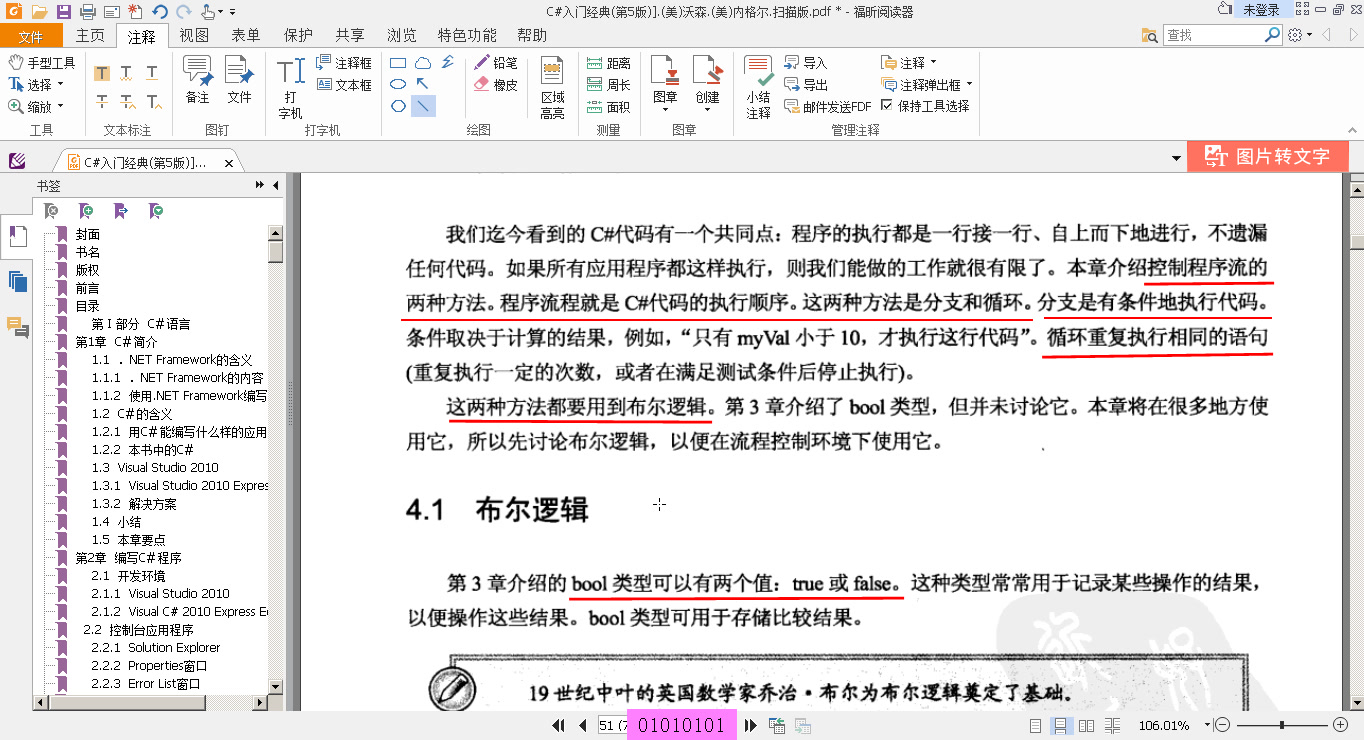Select the Polygon drawing tool
This screenshot has width=1364, height=740.
398,106
